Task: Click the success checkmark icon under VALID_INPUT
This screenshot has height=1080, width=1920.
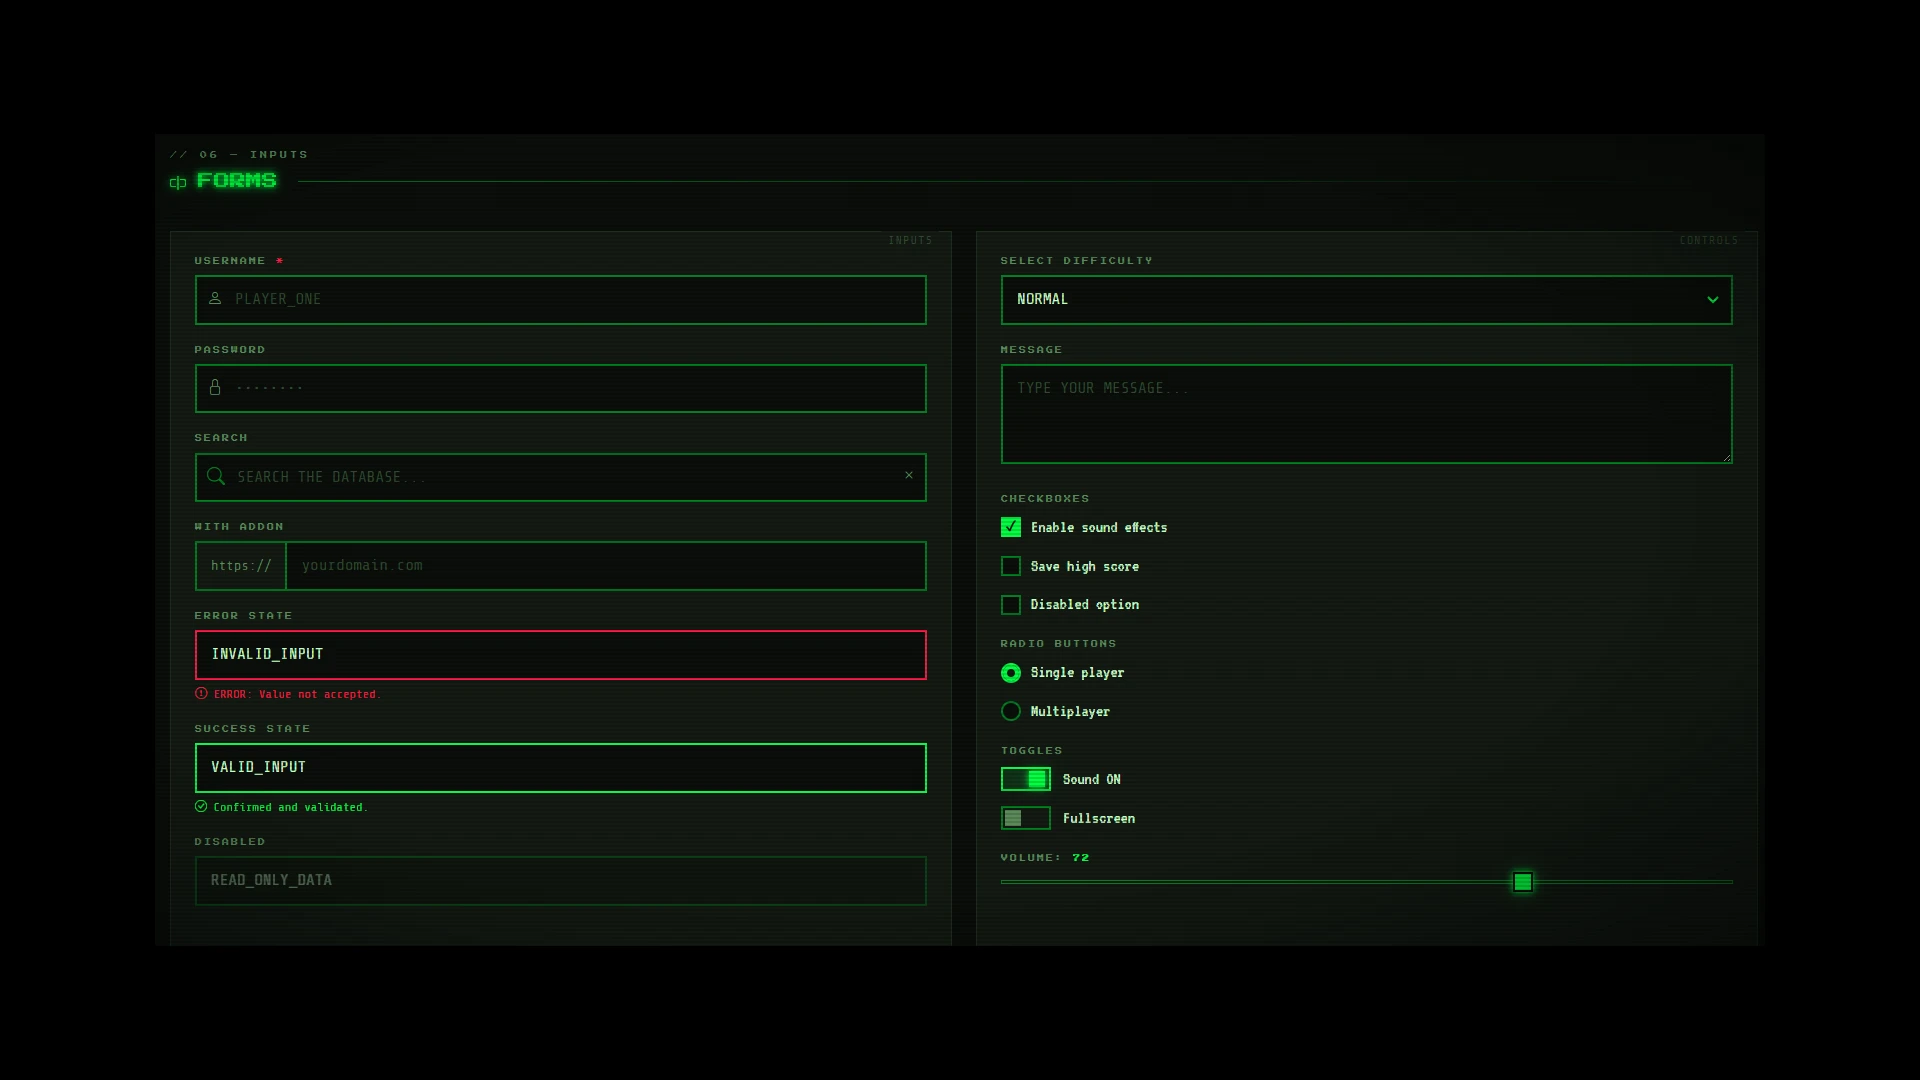Action: (x=201, y=806)
